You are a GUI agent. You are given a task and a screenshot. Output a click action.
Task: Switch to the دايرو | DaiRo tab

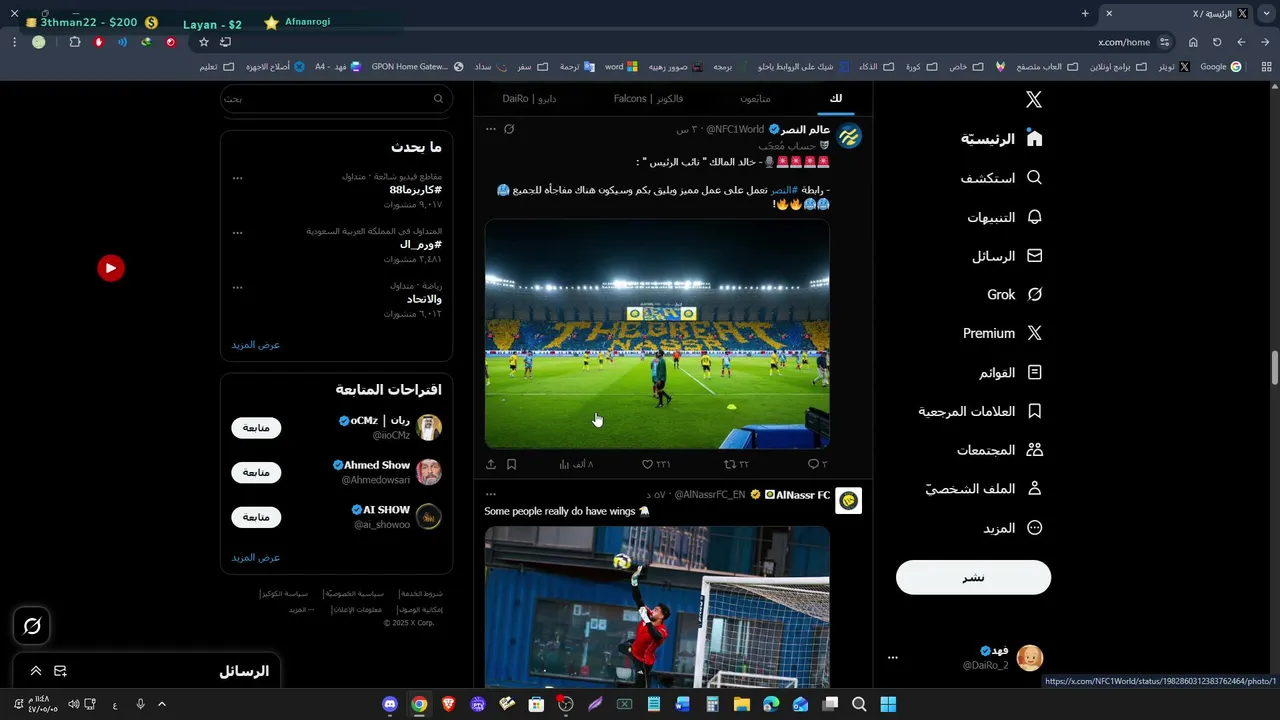tap(529, 98)
